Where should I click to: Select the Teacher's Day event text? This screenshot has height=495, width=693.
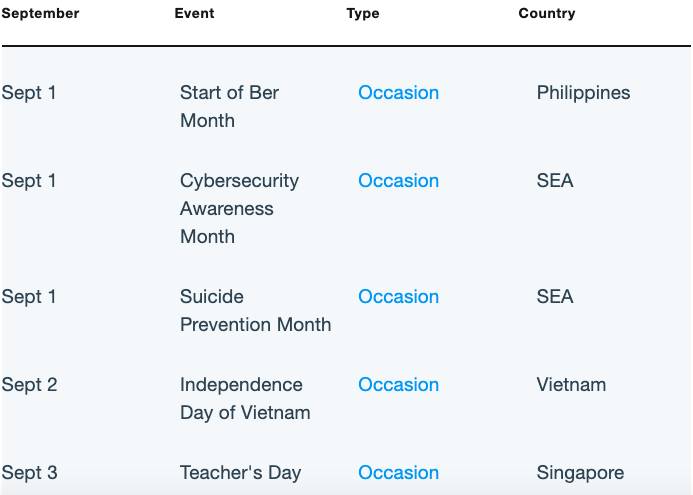click(x=240, y=472)
